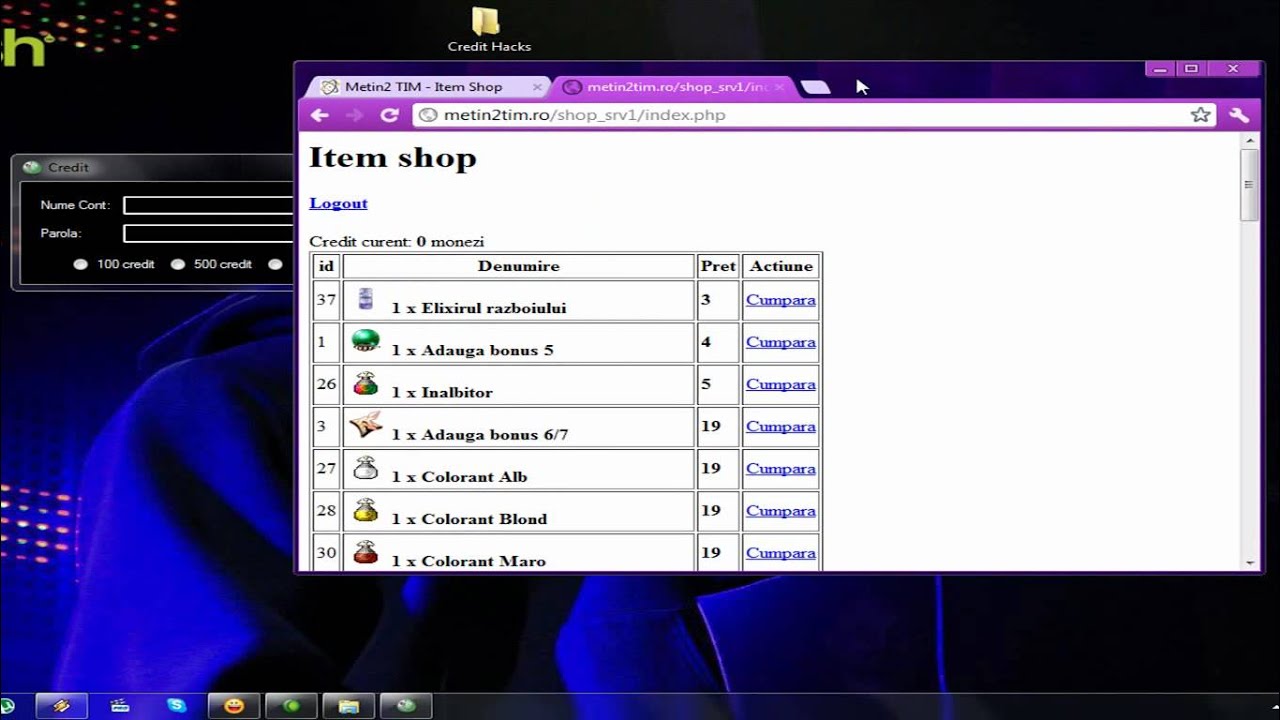The height and width of the screenshot is (720, 1280).
Task: Click the Elixirul razboiului item icon
Action: click(365, 298)
